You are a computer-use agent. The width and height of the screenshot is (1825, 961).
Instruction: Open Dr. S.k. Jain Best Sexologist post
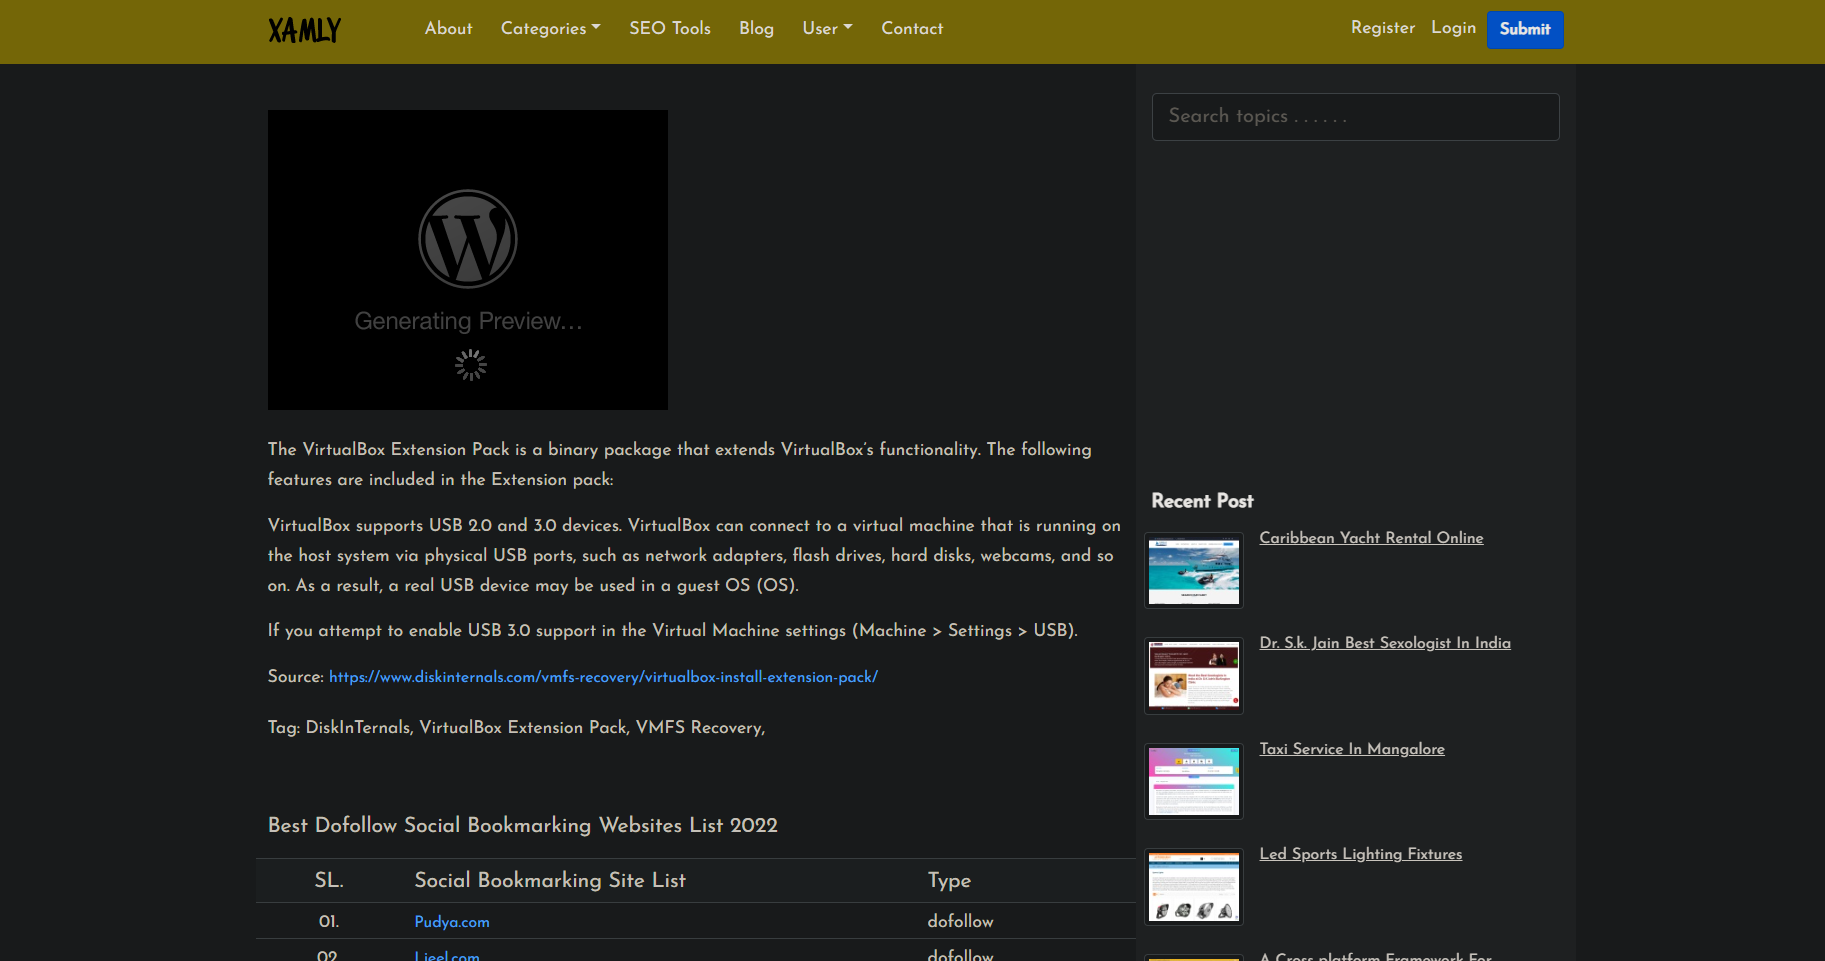click(x=1385, y=643)
